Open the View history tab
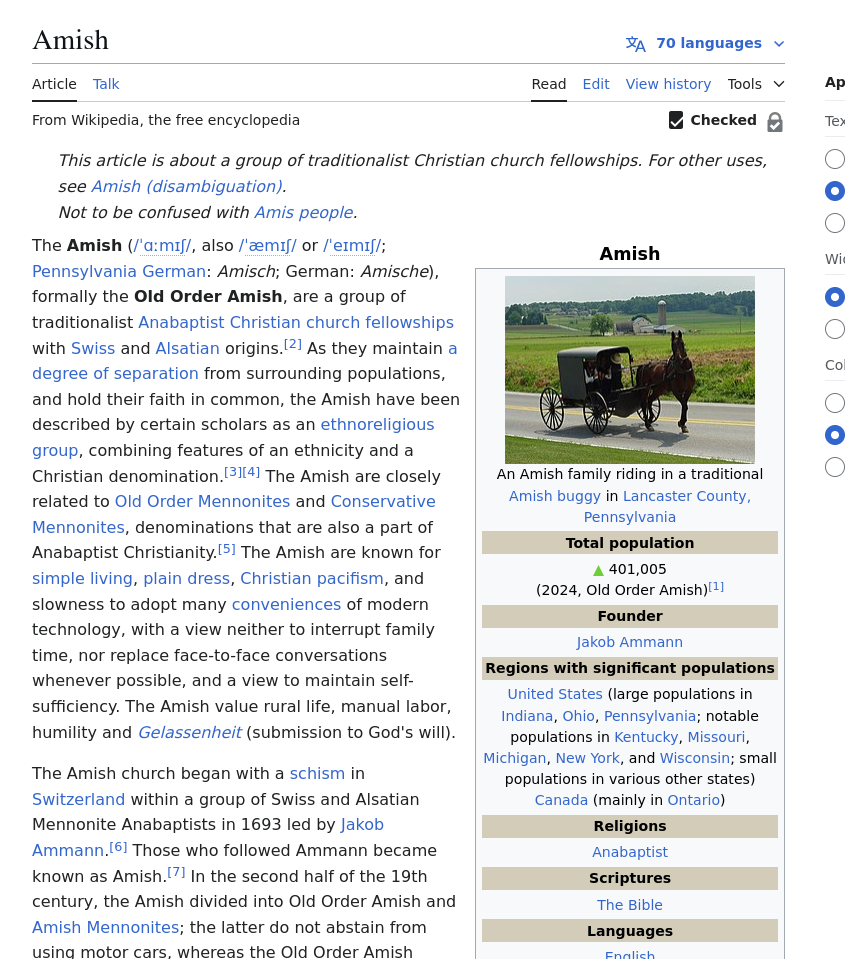Viewport: 845px width, 959px height. pyautogui.click(x=668, y=84)
